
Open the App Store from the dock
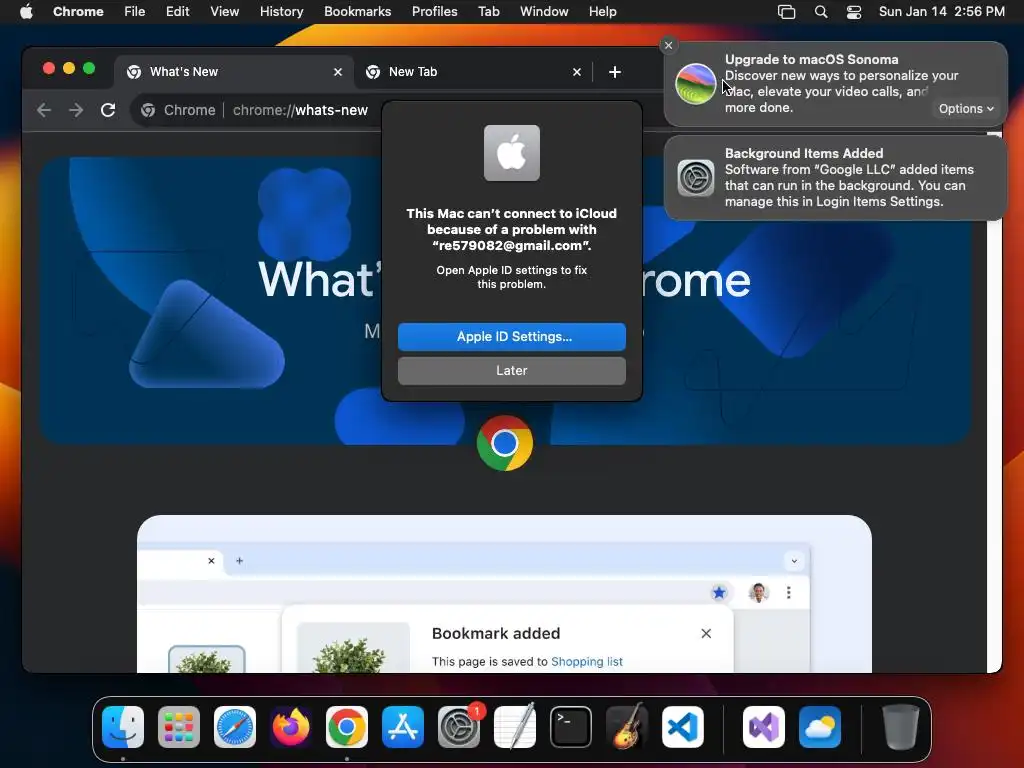coord(403,727)
